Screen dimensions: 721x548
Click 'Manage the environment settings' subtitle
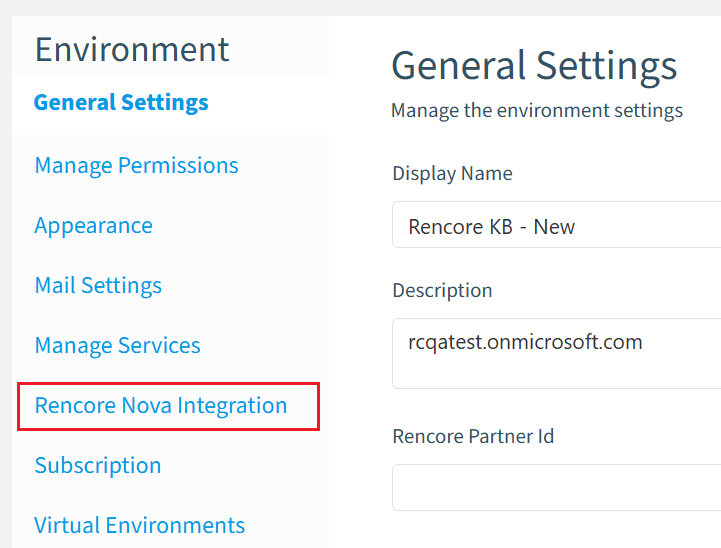[537, 111]
